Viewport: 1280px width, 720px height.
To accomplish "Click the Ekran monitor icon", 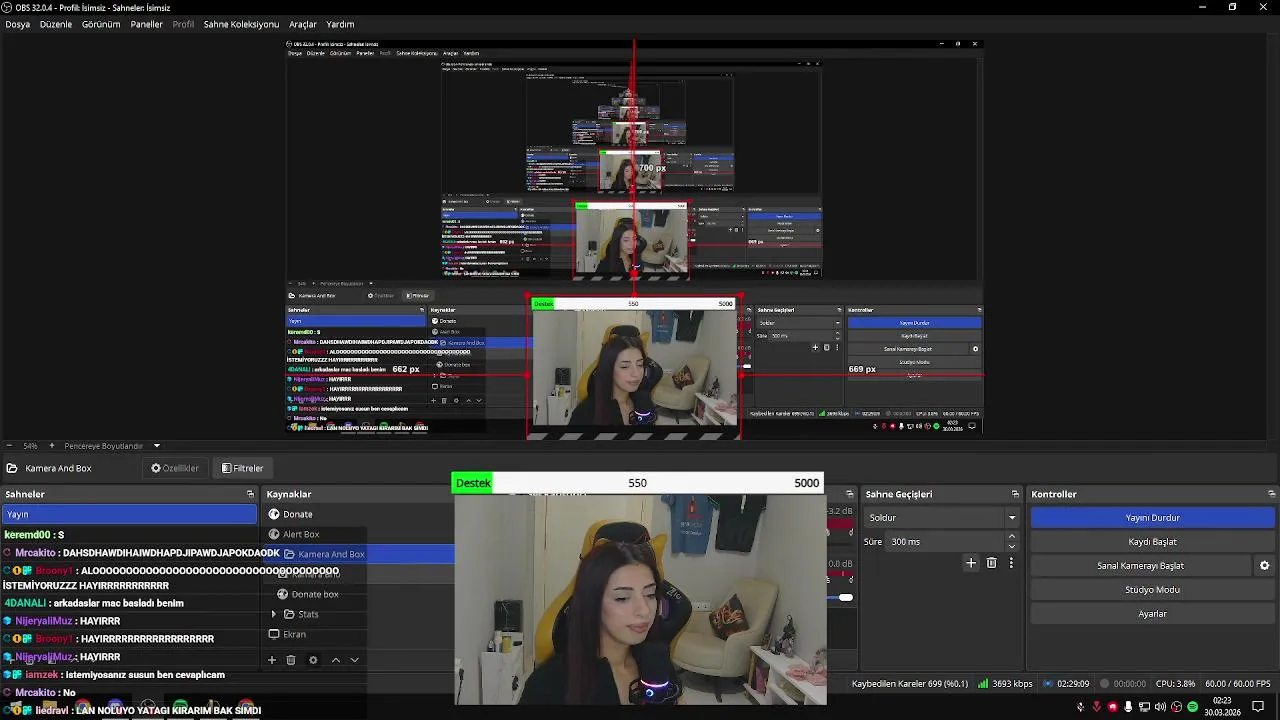I will coord(274,634).
